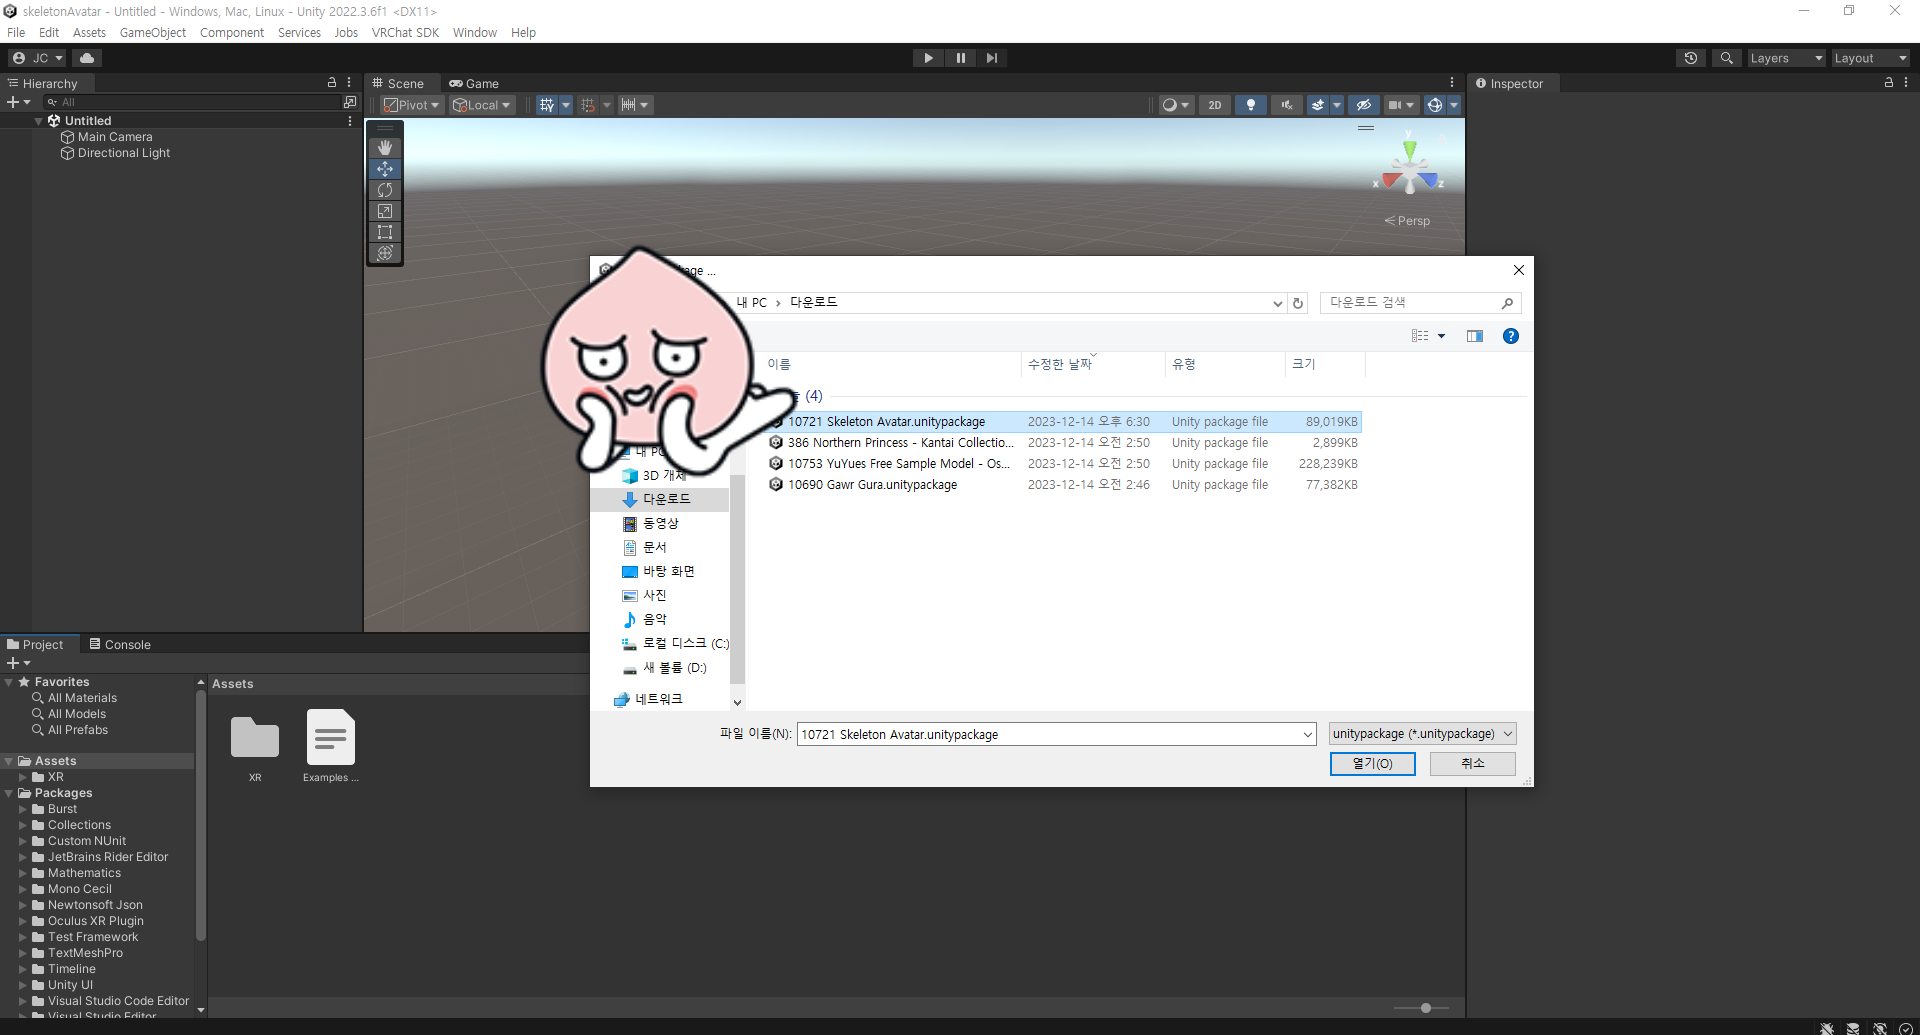1920x1035 pixels.
Task: Click the cloud services icon
Action: [x=87, y=58]
